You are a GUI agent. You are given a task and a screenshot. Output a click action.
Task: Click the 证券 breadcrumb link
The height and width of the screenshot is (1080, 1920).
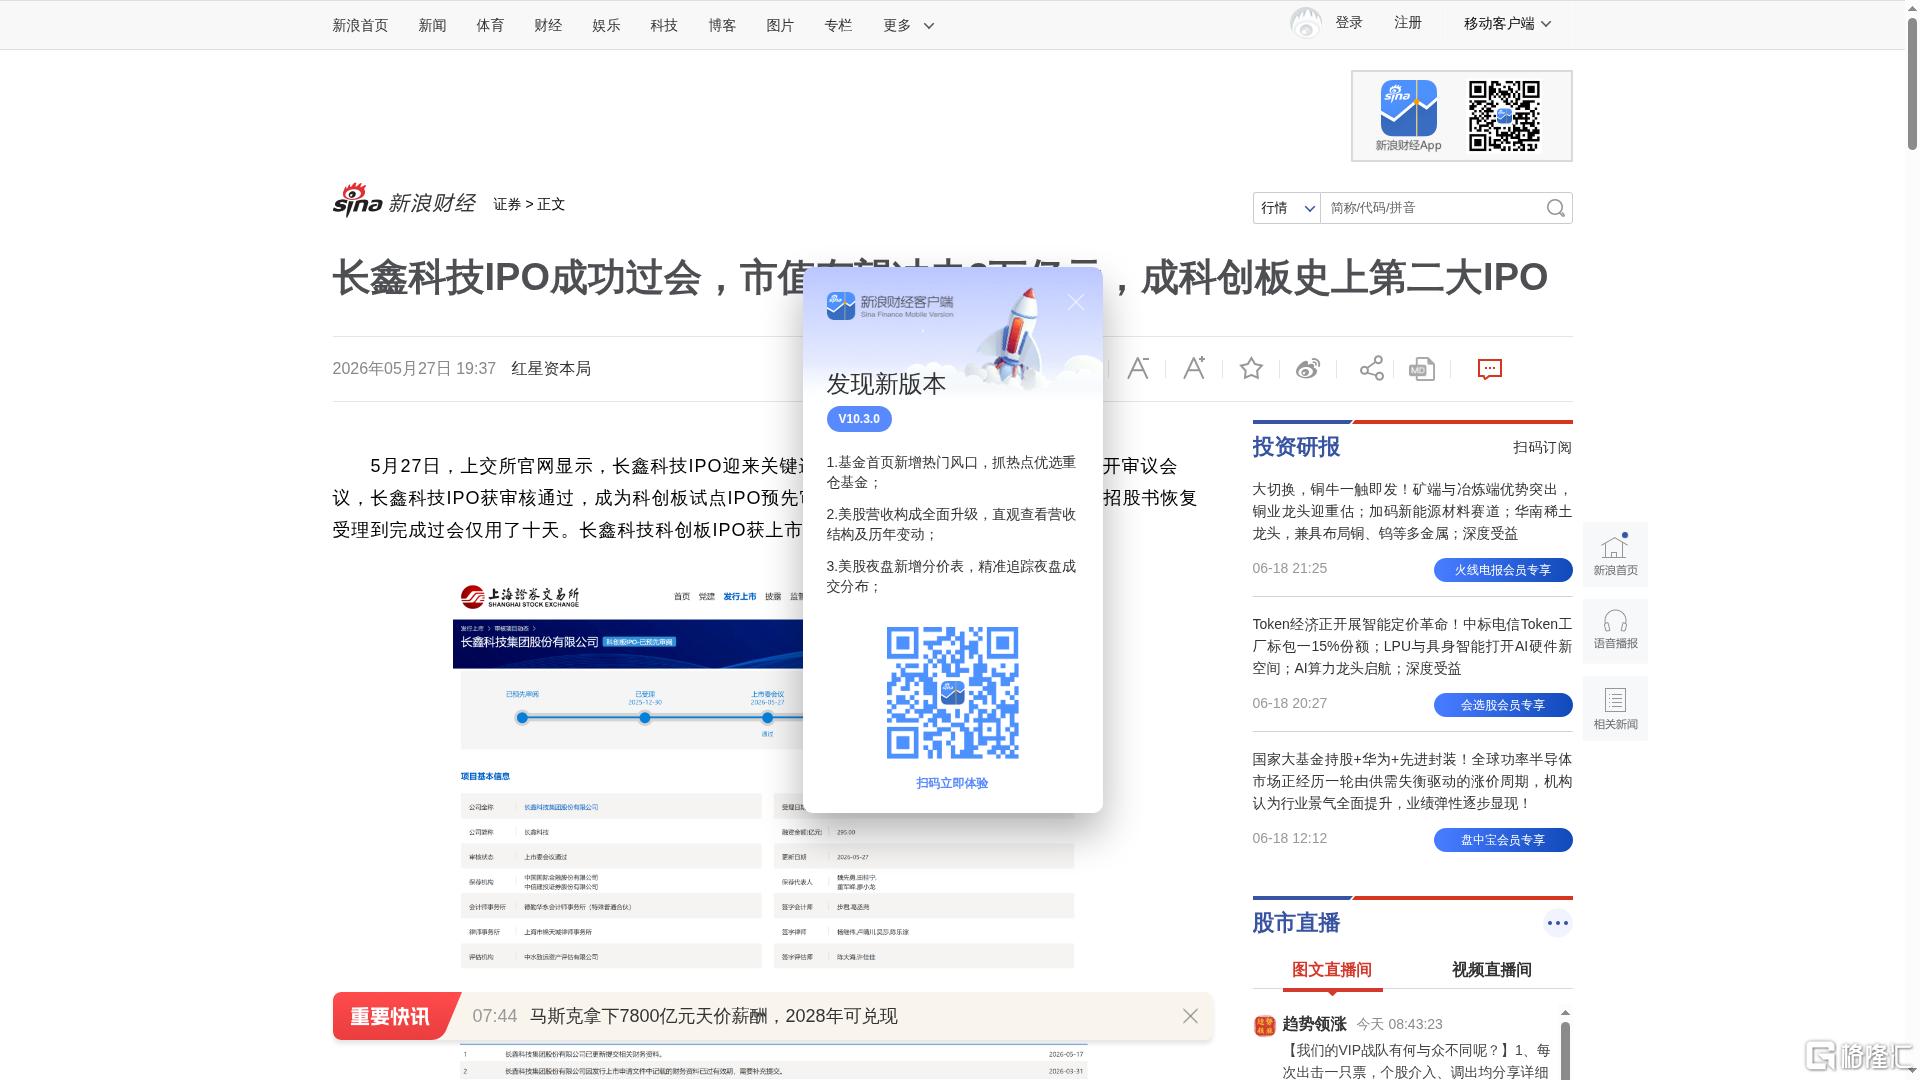[507, 204]
